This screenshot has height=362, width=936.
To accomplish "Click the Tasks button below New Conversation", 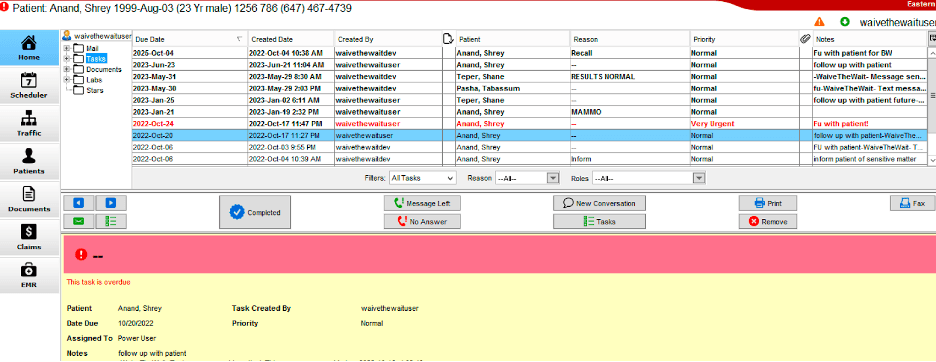I will (x=599, y=221).
